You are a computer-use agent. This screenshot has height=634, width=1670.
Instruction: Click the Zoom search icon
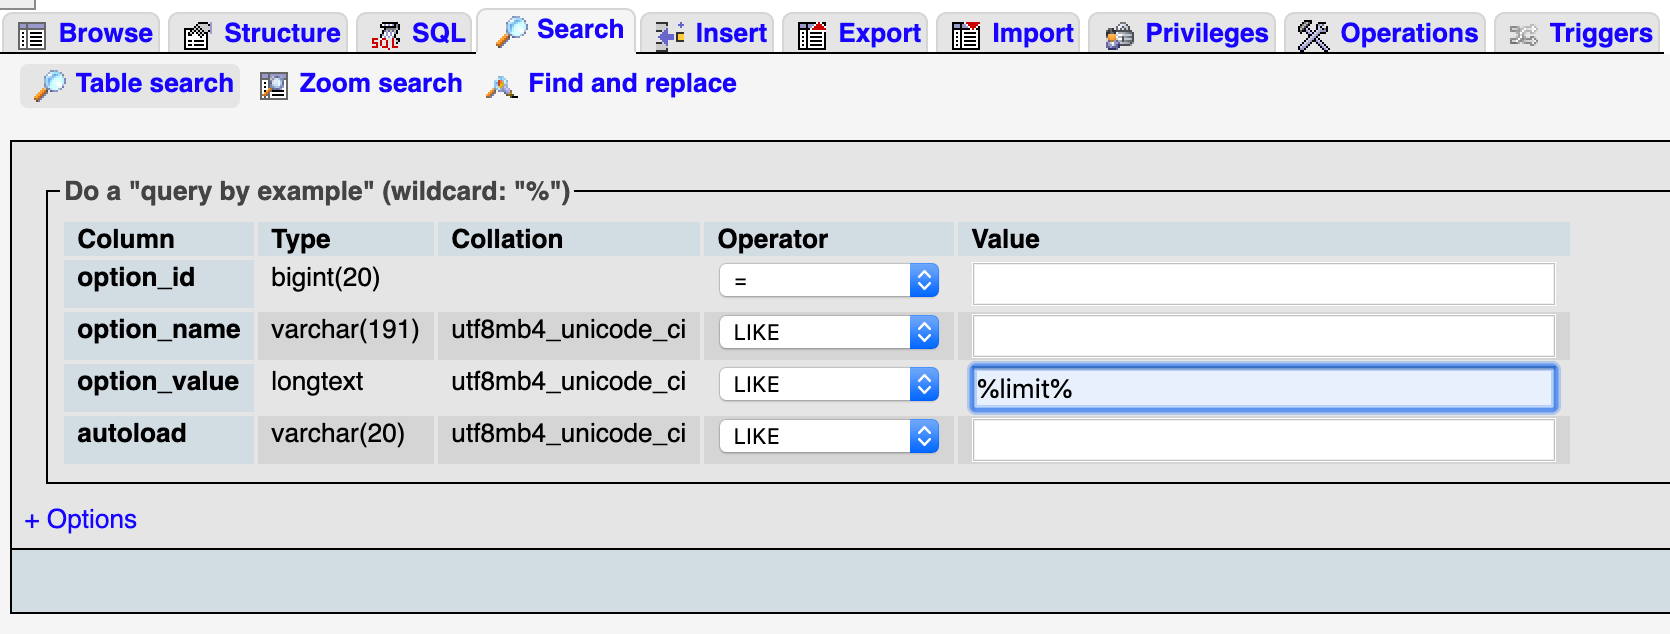(274, 86)
